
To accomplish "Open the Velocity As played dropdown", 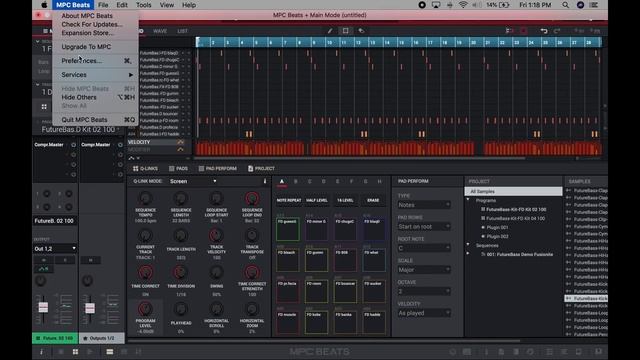I will tap(424, 313).
